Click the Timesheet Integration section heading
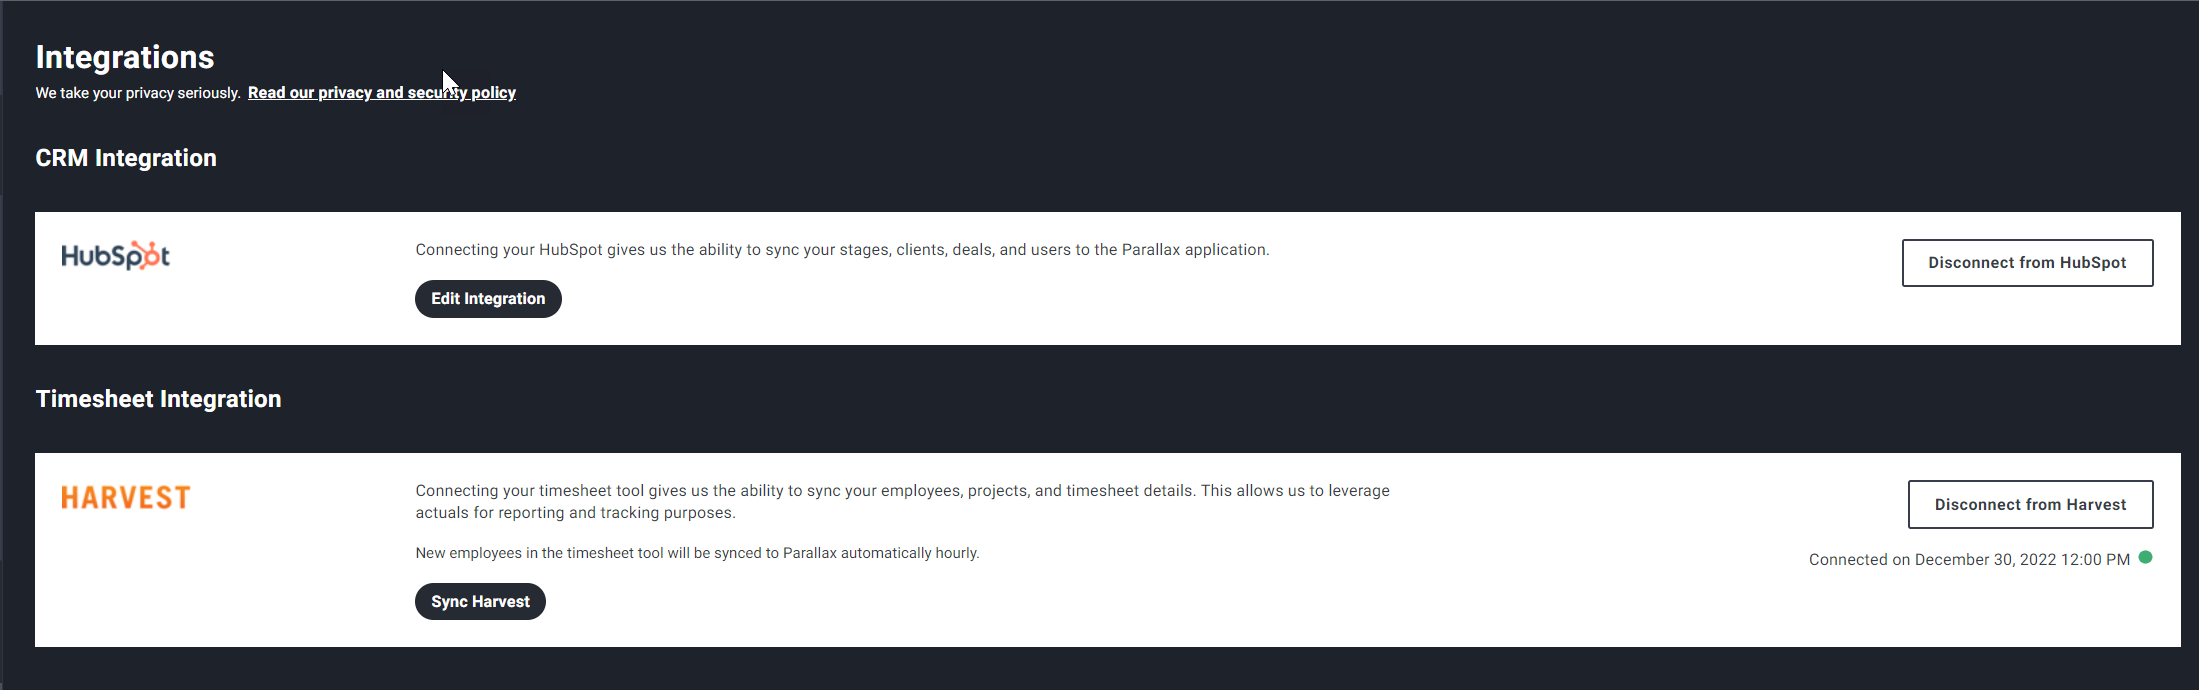2199x690 pixels. click(x=158, y=399)
